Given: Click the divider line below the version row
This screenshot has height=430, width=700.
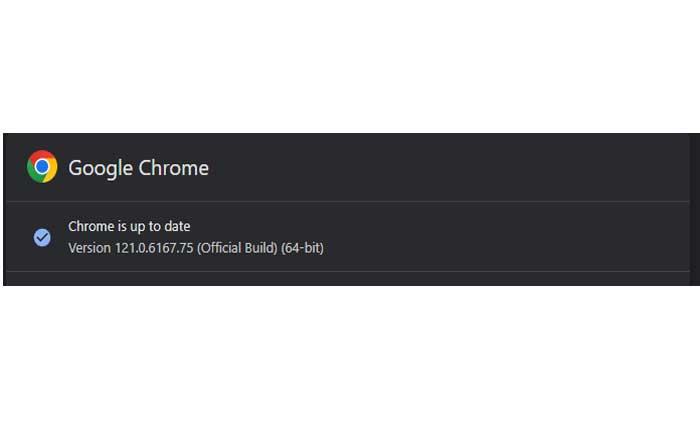Looking at the screenshot, I should tap(350, 271).
